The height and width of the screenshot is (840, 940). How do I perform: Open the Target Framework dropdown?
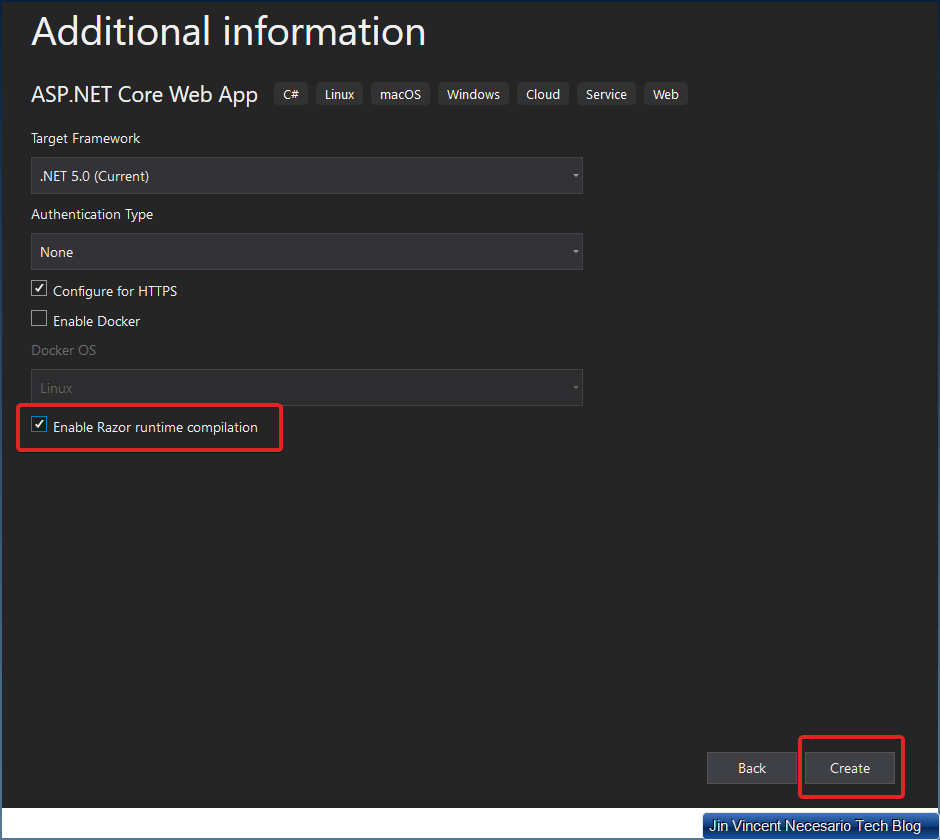(306, 176)
